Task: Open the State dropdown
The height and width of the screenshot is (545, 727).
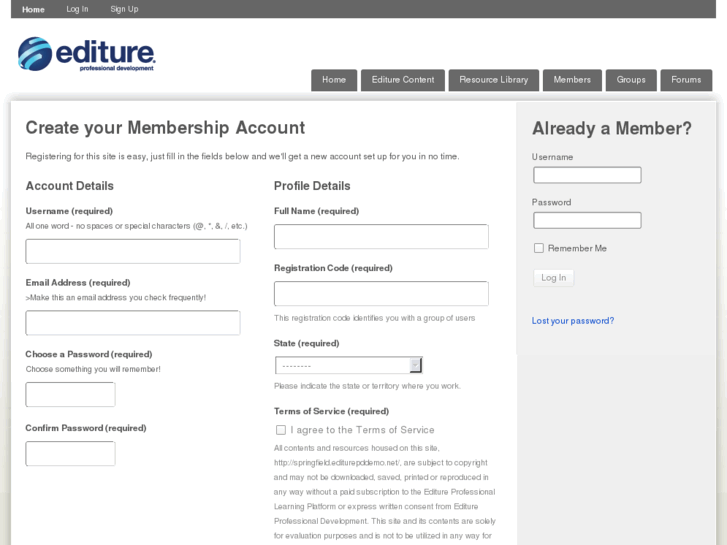Action: pyautogui.click(x=348, y=365)
